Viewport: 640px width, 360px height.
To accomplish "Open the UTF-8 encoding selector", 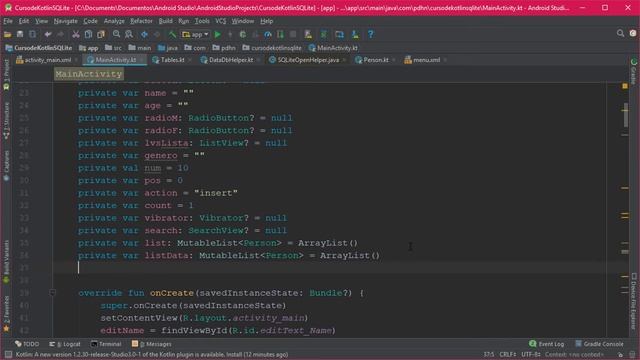I will [x=531, y=355].
